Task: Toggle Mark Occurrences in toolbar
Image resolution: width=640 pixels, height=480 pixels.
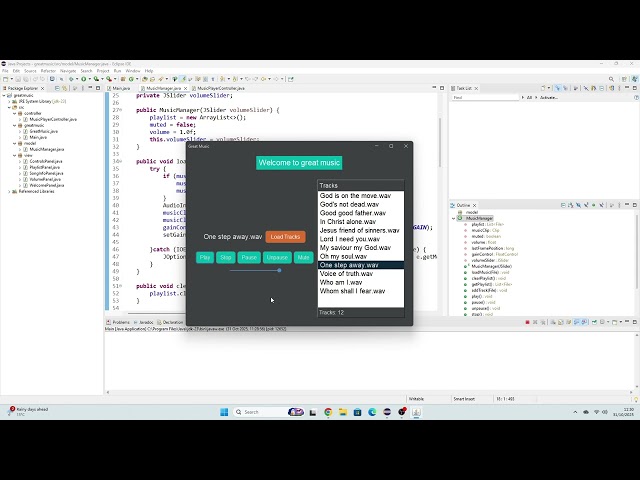Action: [x=183, y=79]
